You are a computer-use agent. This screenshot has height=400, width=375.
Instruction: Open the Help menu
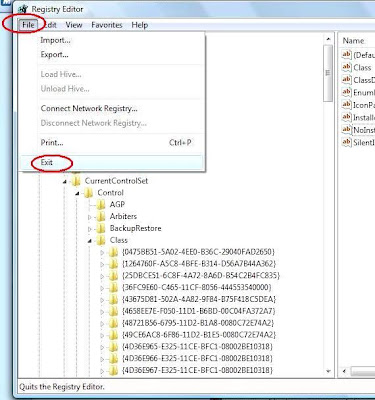coord(139,25)
